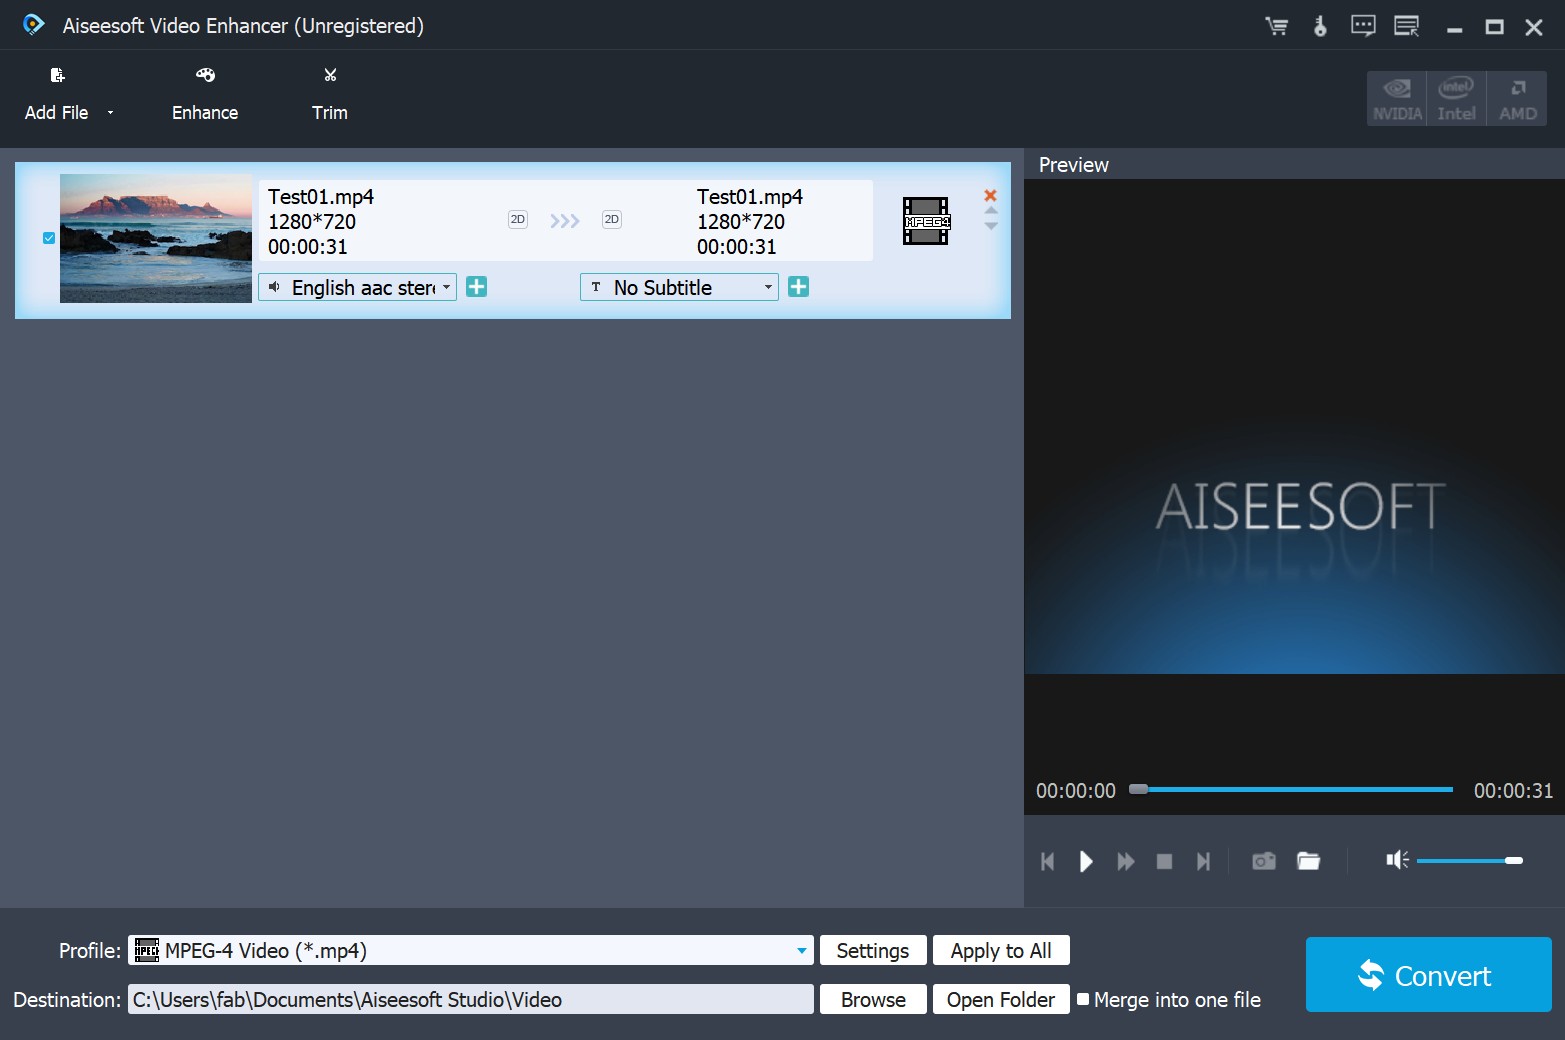Add audio track with plus icon
The image size is (1565, 1040).
coord(477,288)
